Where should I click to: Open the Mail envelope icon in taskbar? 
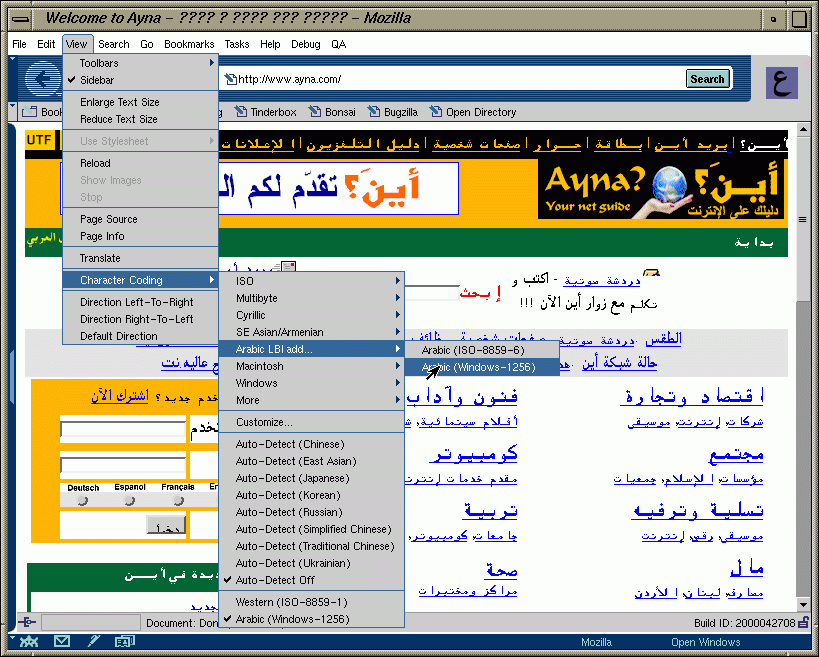(x=62, y=641)
